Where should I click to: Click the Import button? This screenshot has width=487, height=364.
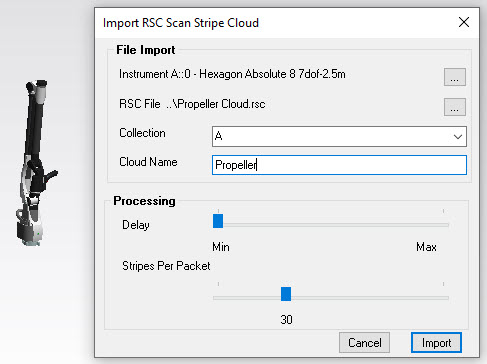tap(436, 343)
